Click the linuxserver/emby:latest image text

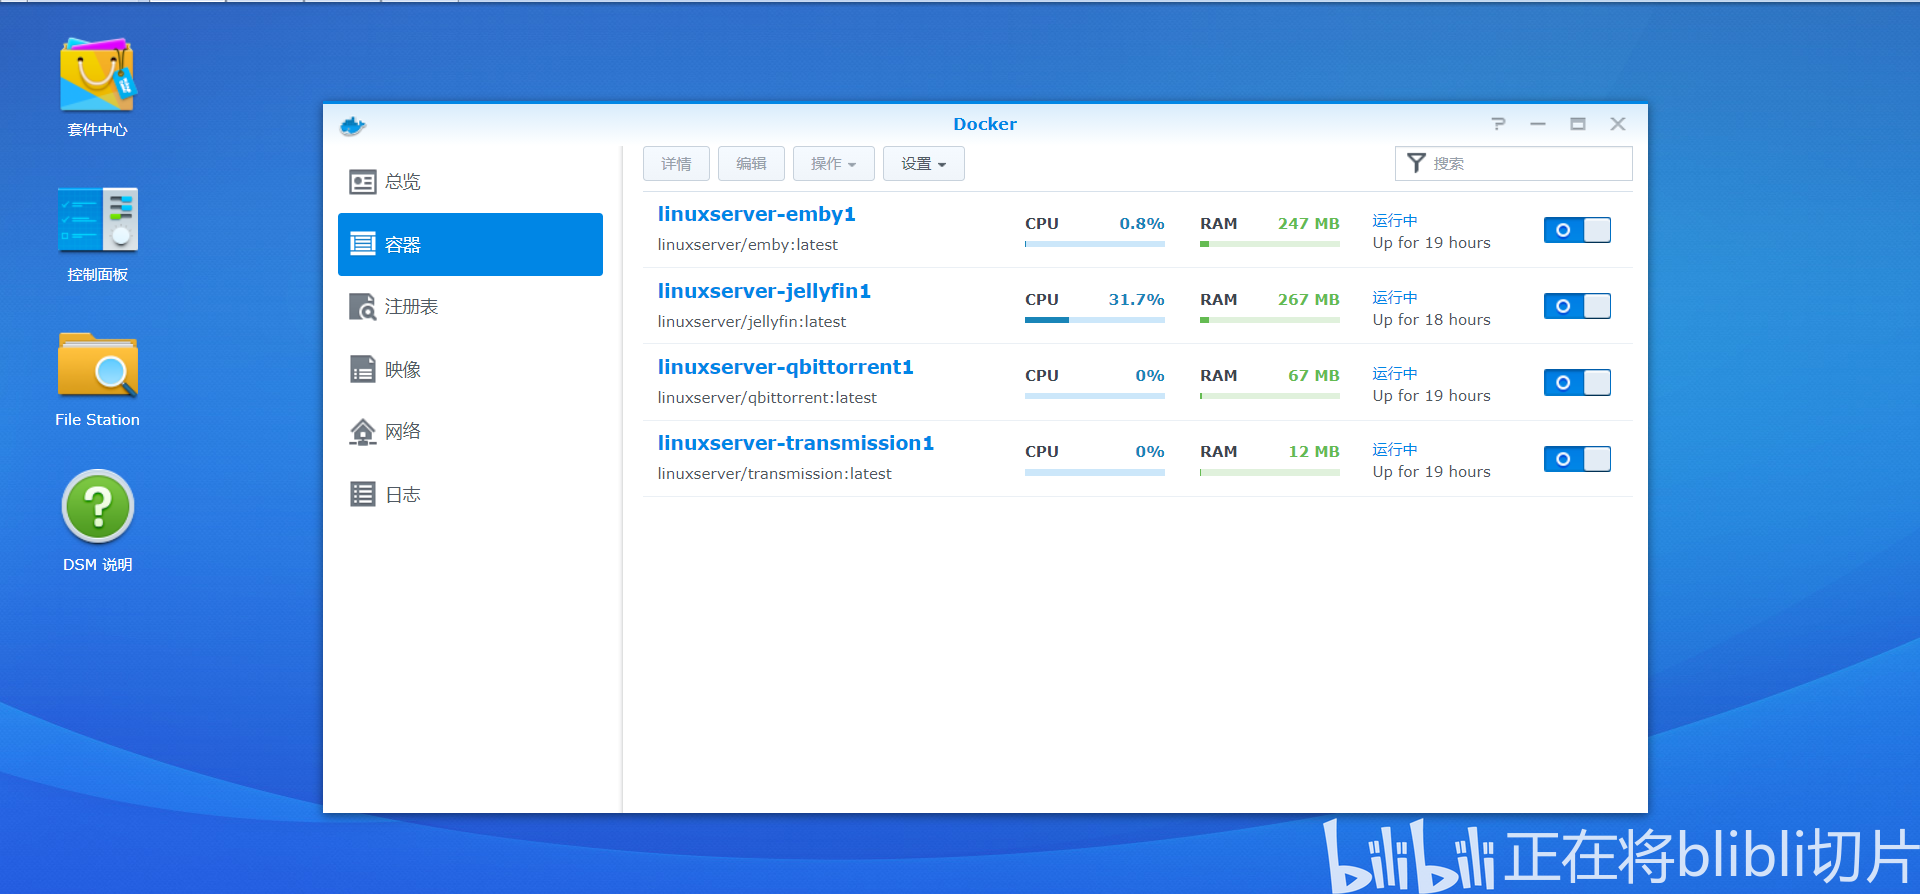[x=747, y=245]
